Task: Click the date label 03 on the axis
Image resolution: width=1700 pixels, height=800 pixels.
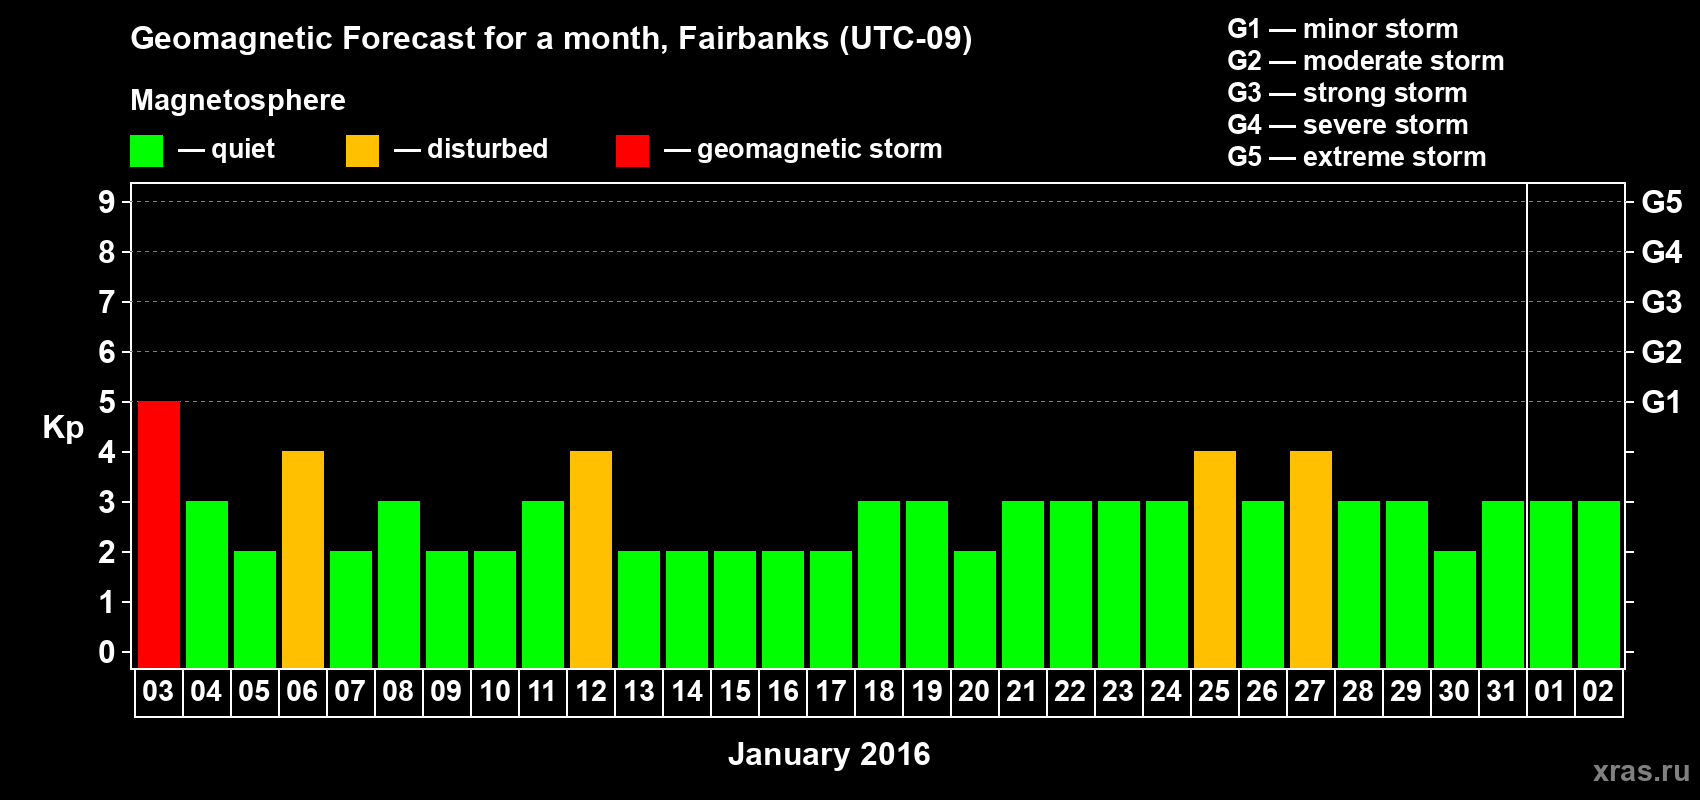Action: tap(158, 691)
